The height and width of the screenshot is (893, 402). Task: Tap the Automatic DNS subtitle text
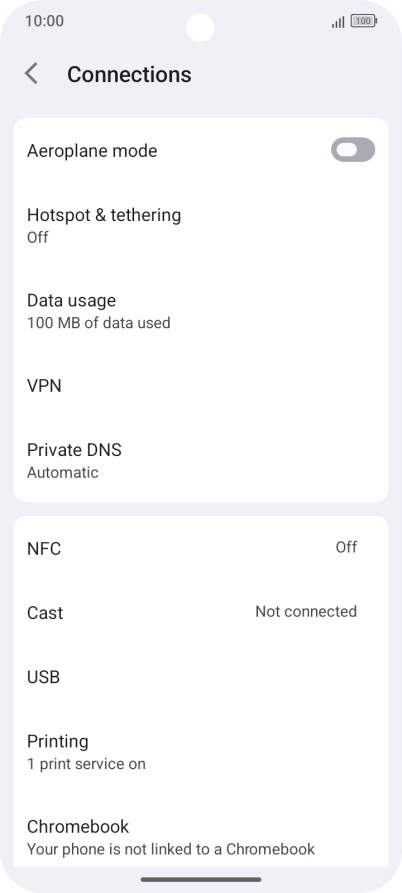tap(63, 473)
